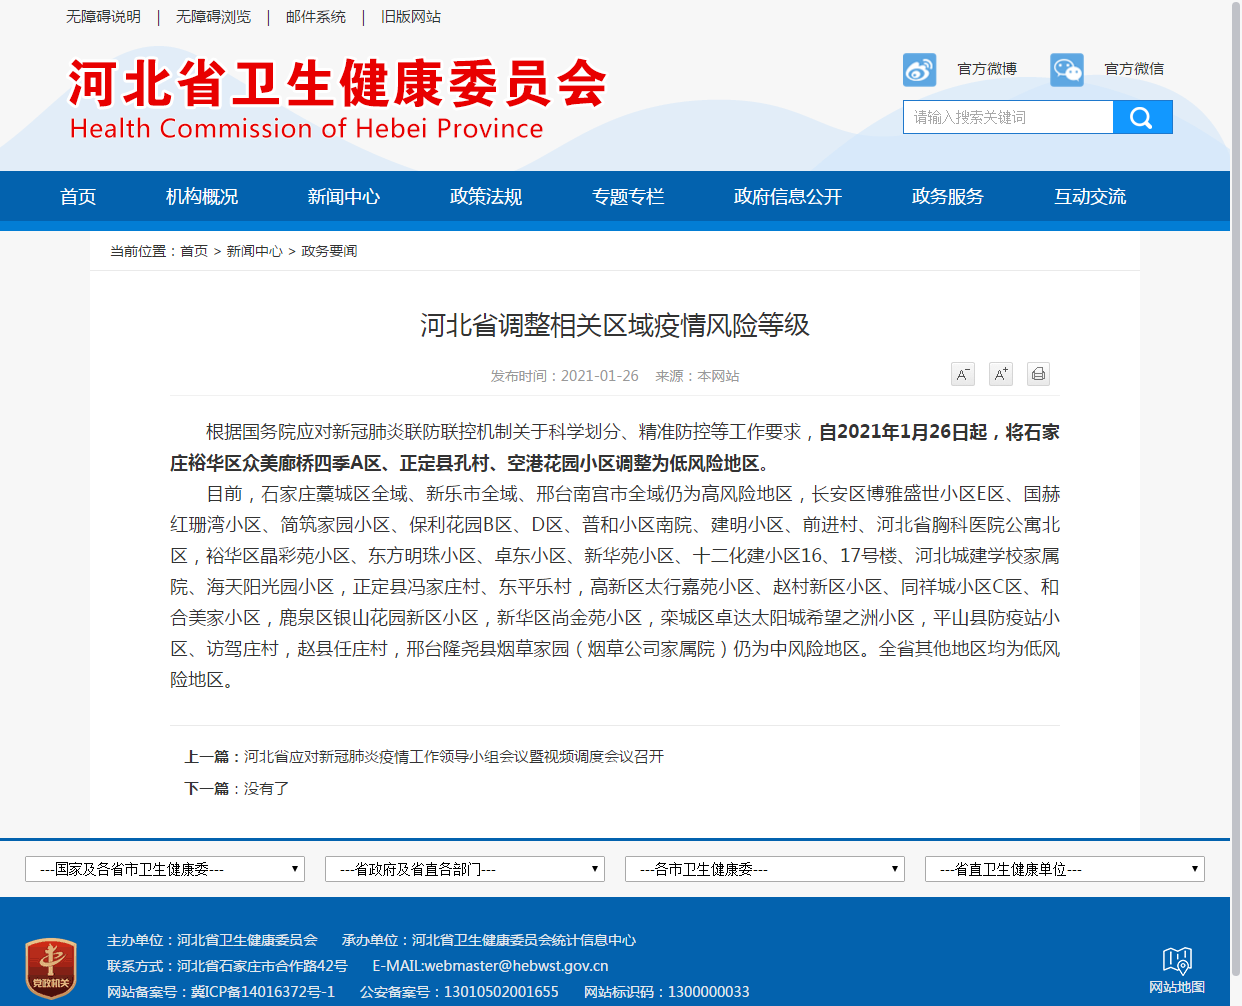This screenshot has width=1242, height=1006.
Task: Go to 首页 in main navigation
Action: click(x=78, y=197)
